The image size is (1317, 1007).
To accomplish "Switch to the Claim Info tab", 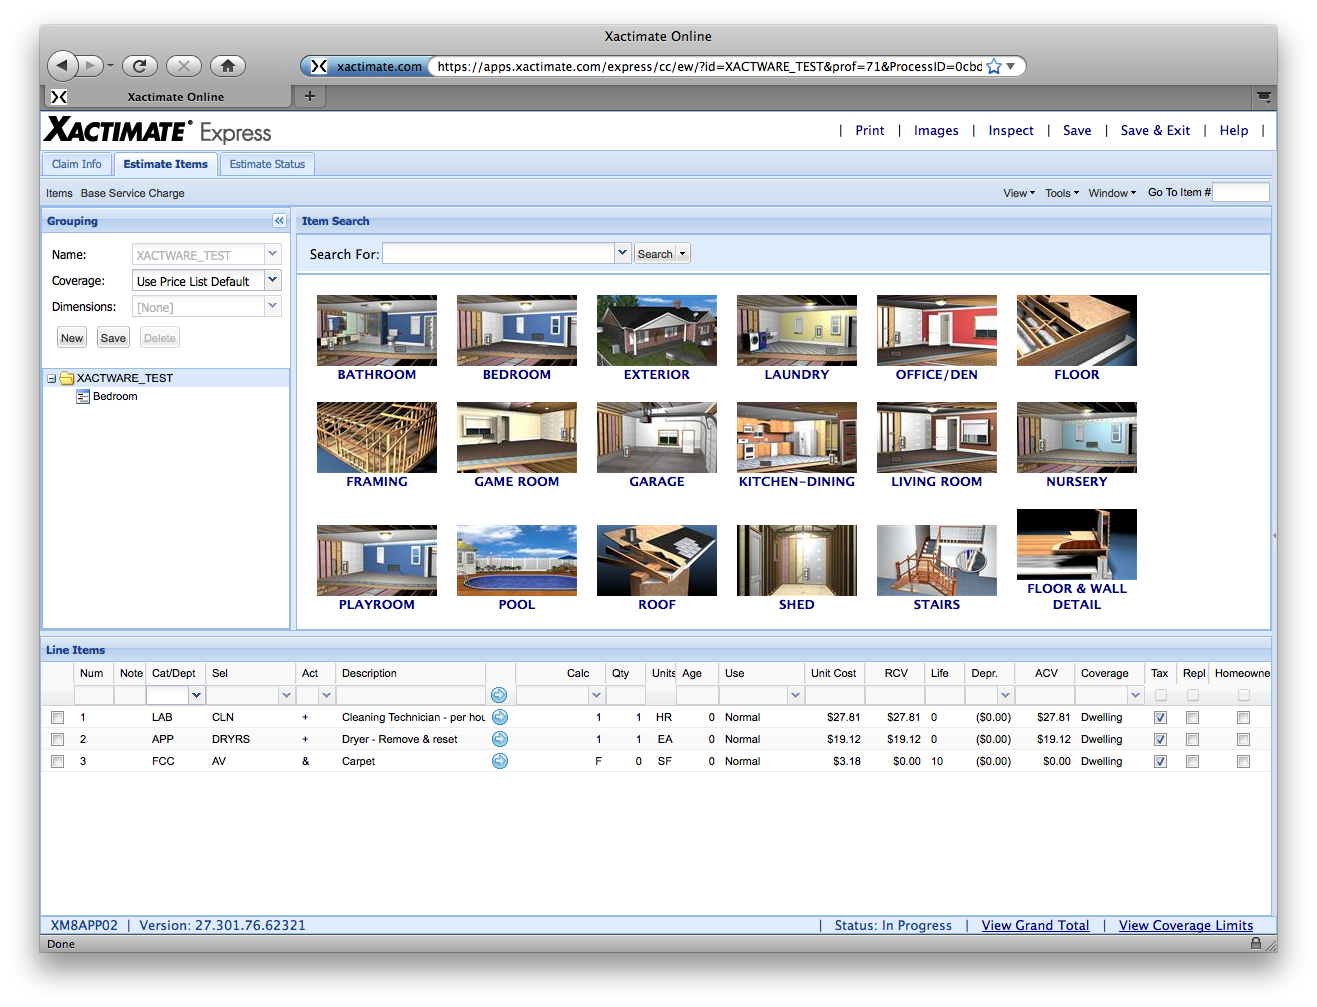I will tap(77, 164).
